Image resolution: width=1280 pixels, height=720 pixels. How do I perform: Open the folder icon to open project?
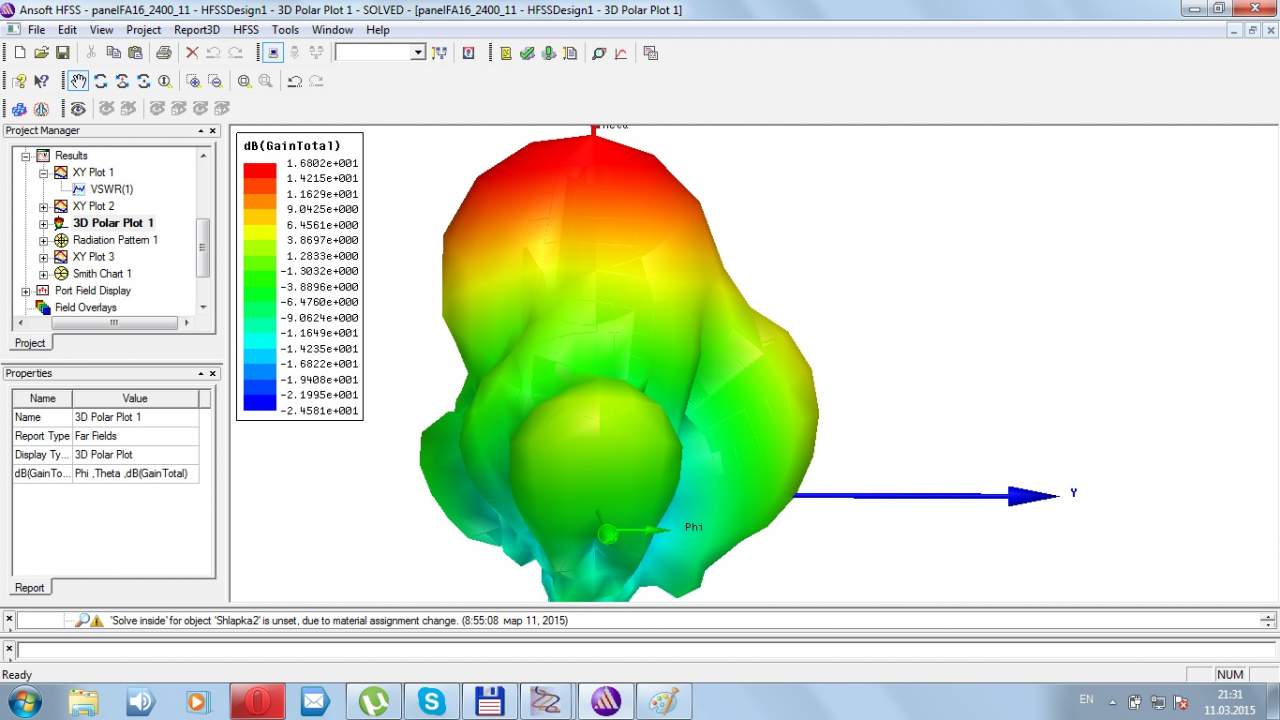point(41,53)
